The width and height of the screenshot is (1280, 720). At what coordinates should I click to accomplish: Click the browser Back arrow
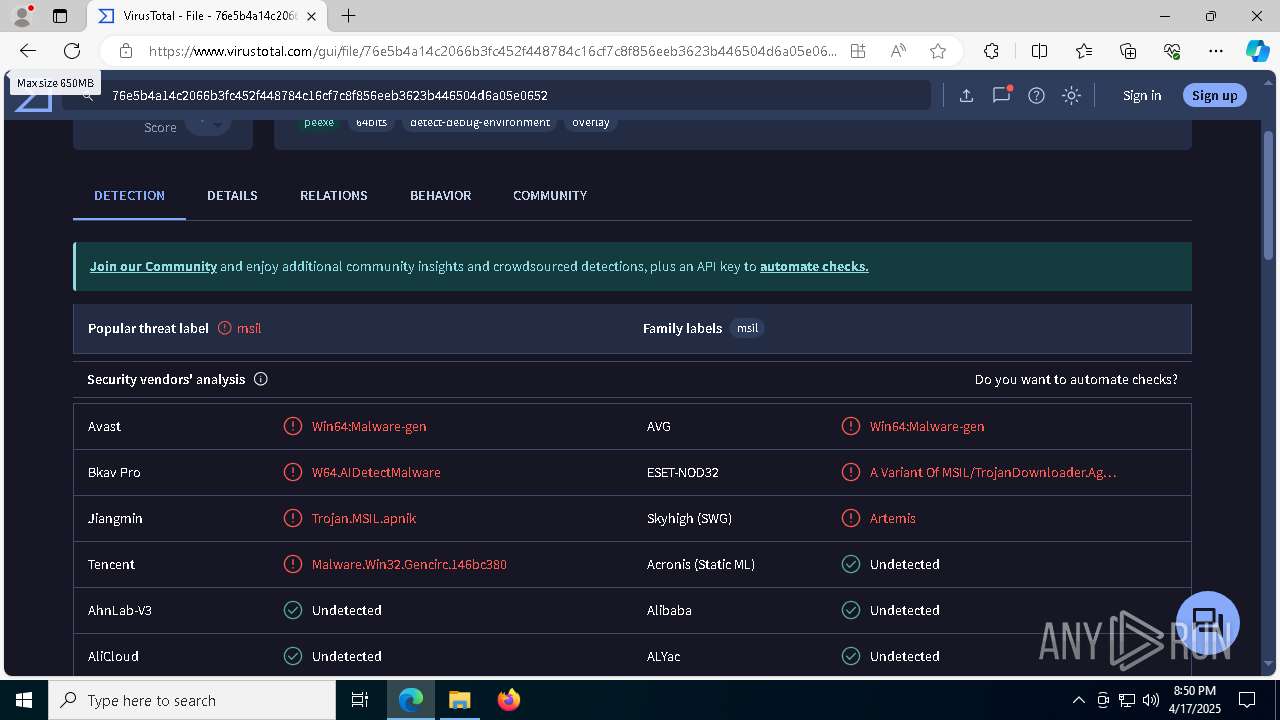pyautogui.click(x=28, y=51)
